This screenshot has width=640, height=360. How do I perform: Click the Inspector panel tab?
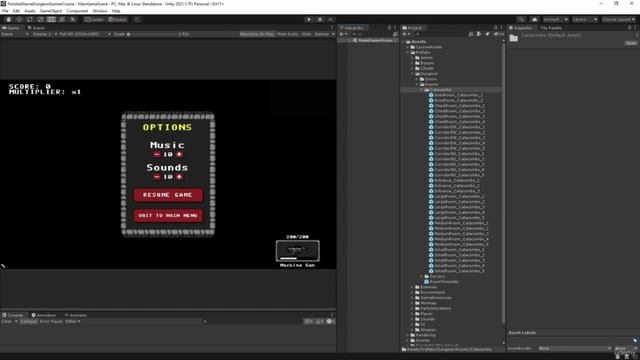tap(521, 28)
